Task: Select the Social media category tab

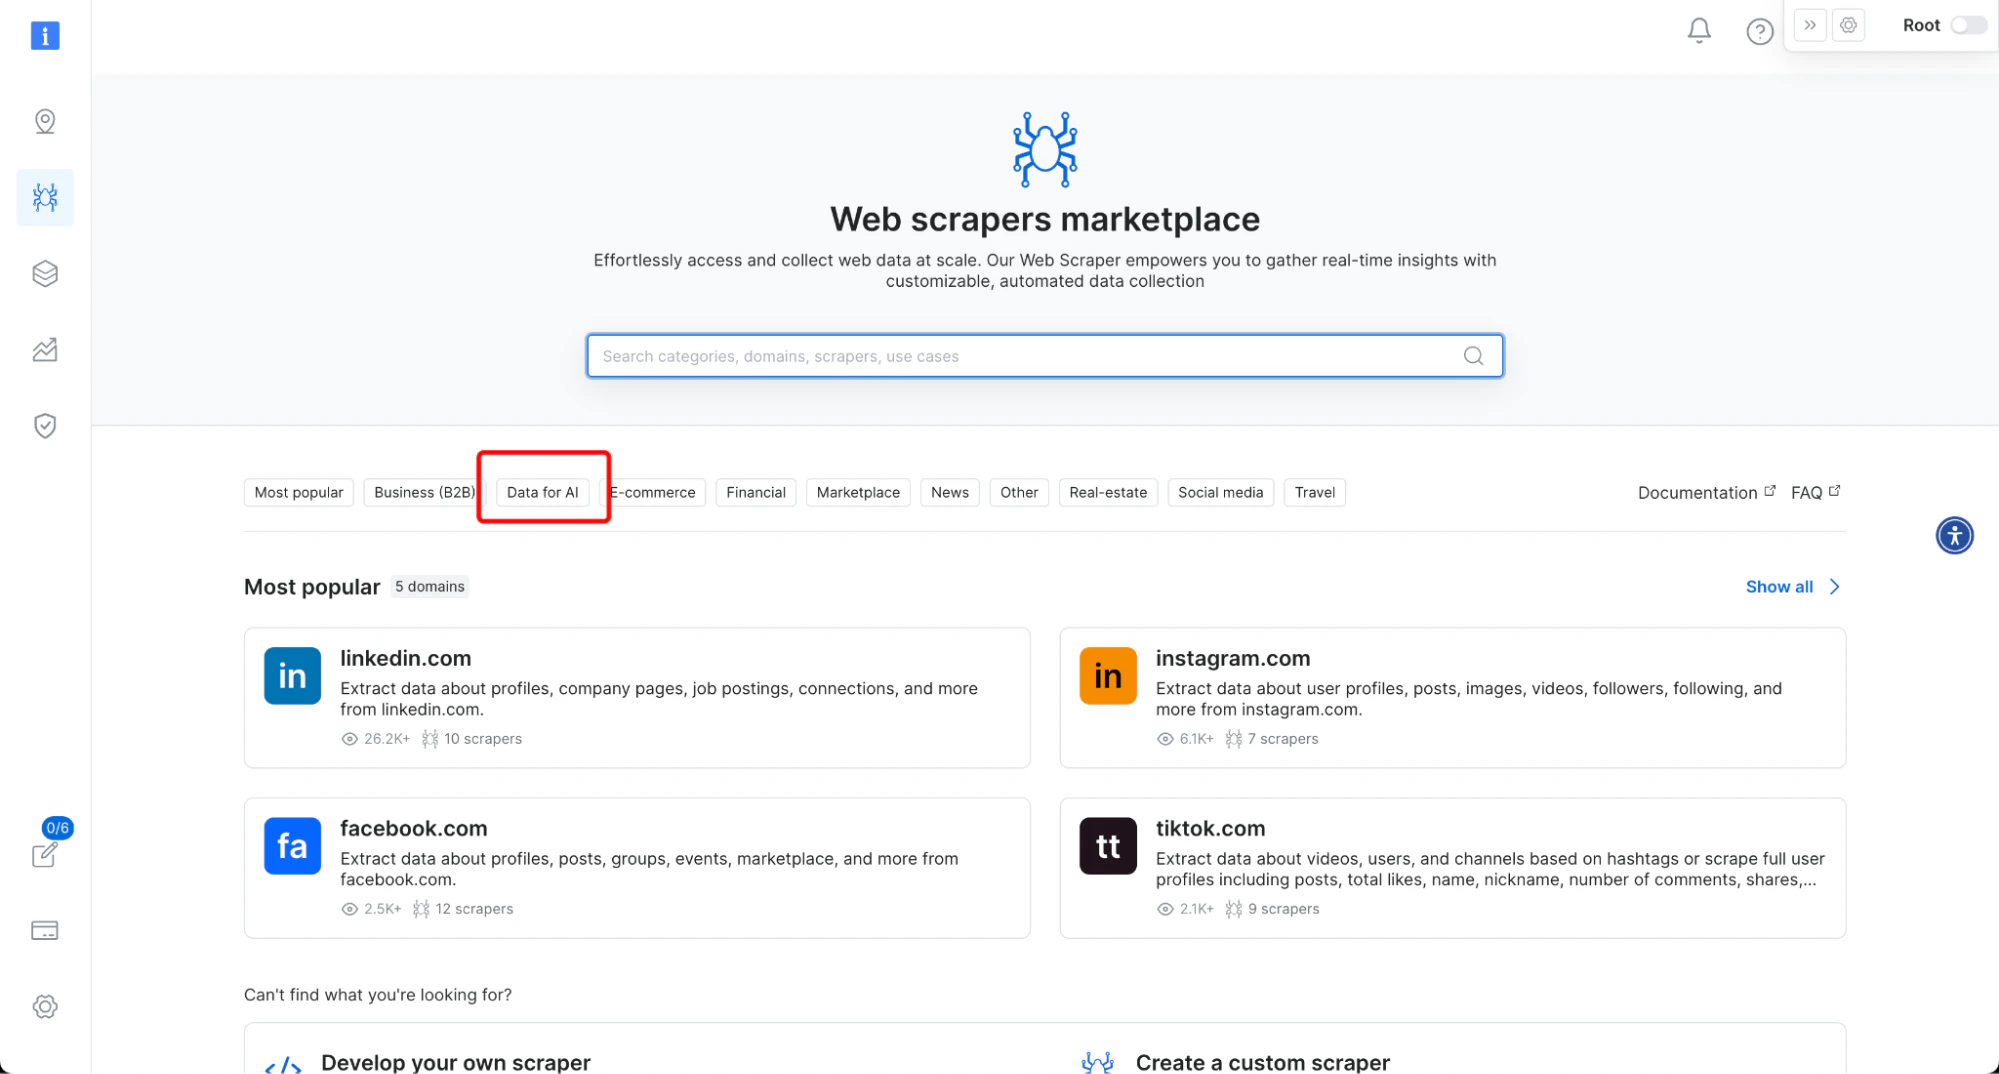Action: (x=1220, y=492)
